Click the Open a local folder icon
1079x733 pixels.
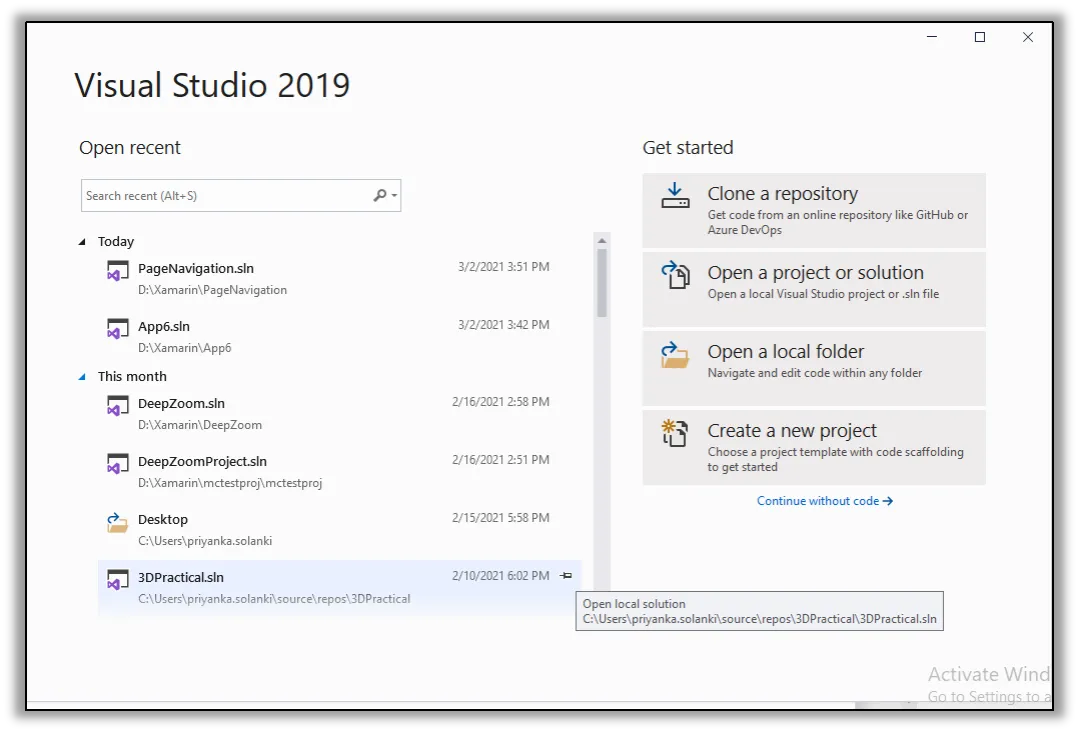675,355
